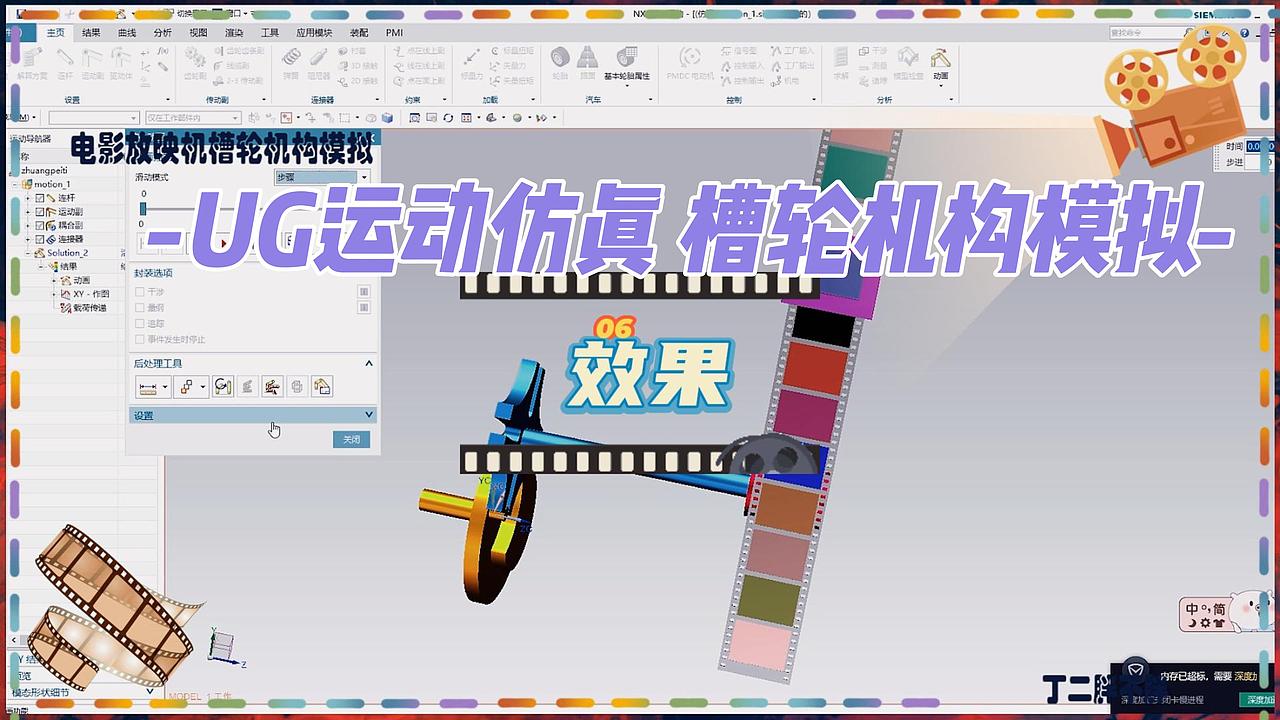Open the 齿轮副 gear coupler tool
The height and width of the screenshot is (720, 1280).
195,62
